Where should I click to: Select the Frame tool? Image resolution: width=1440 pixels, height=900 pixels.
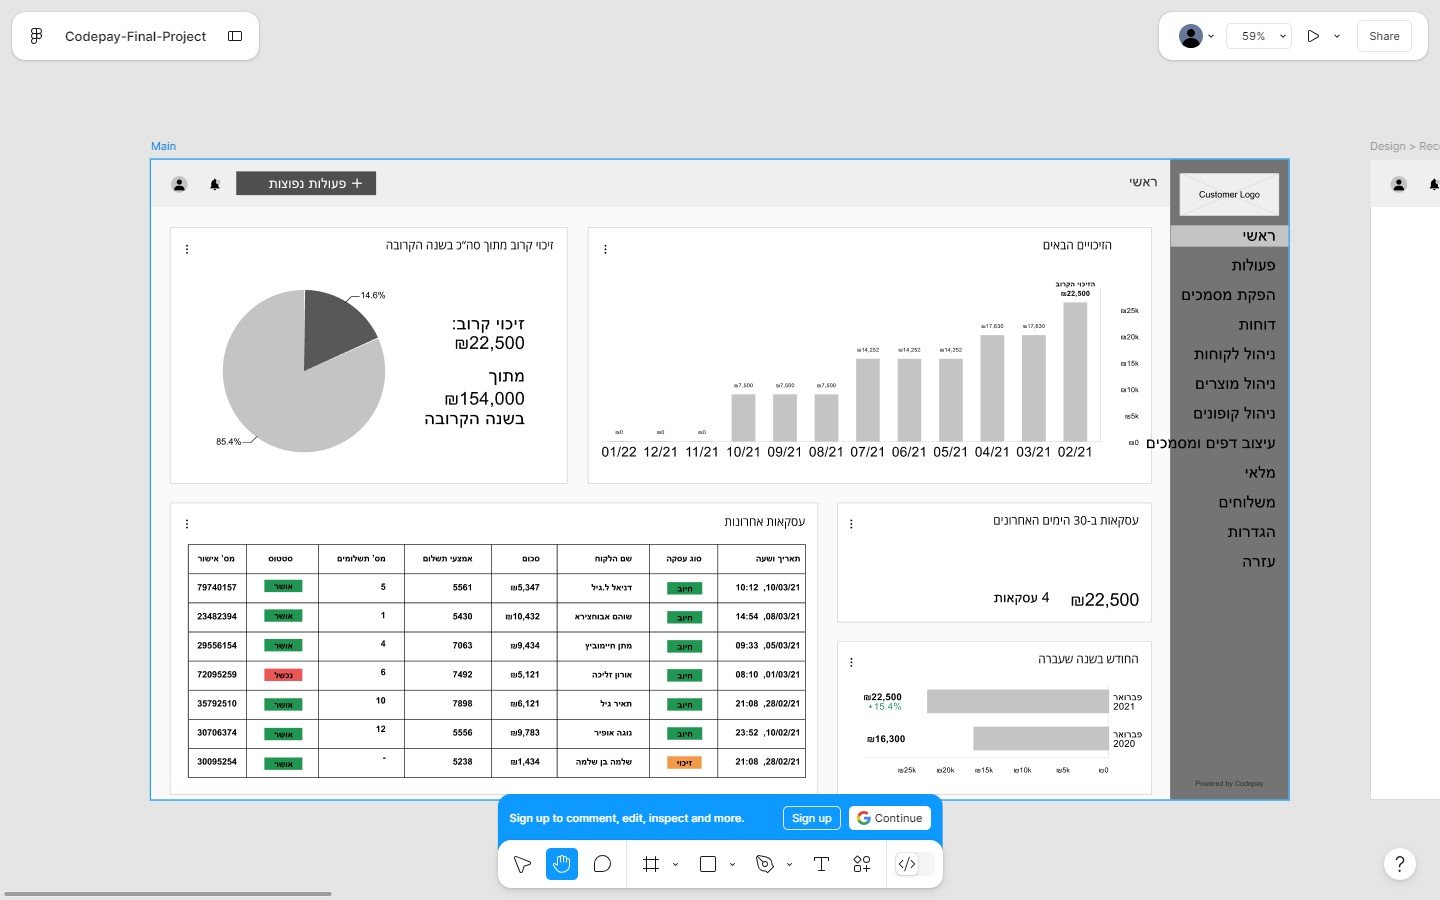[x=651, y=864]
